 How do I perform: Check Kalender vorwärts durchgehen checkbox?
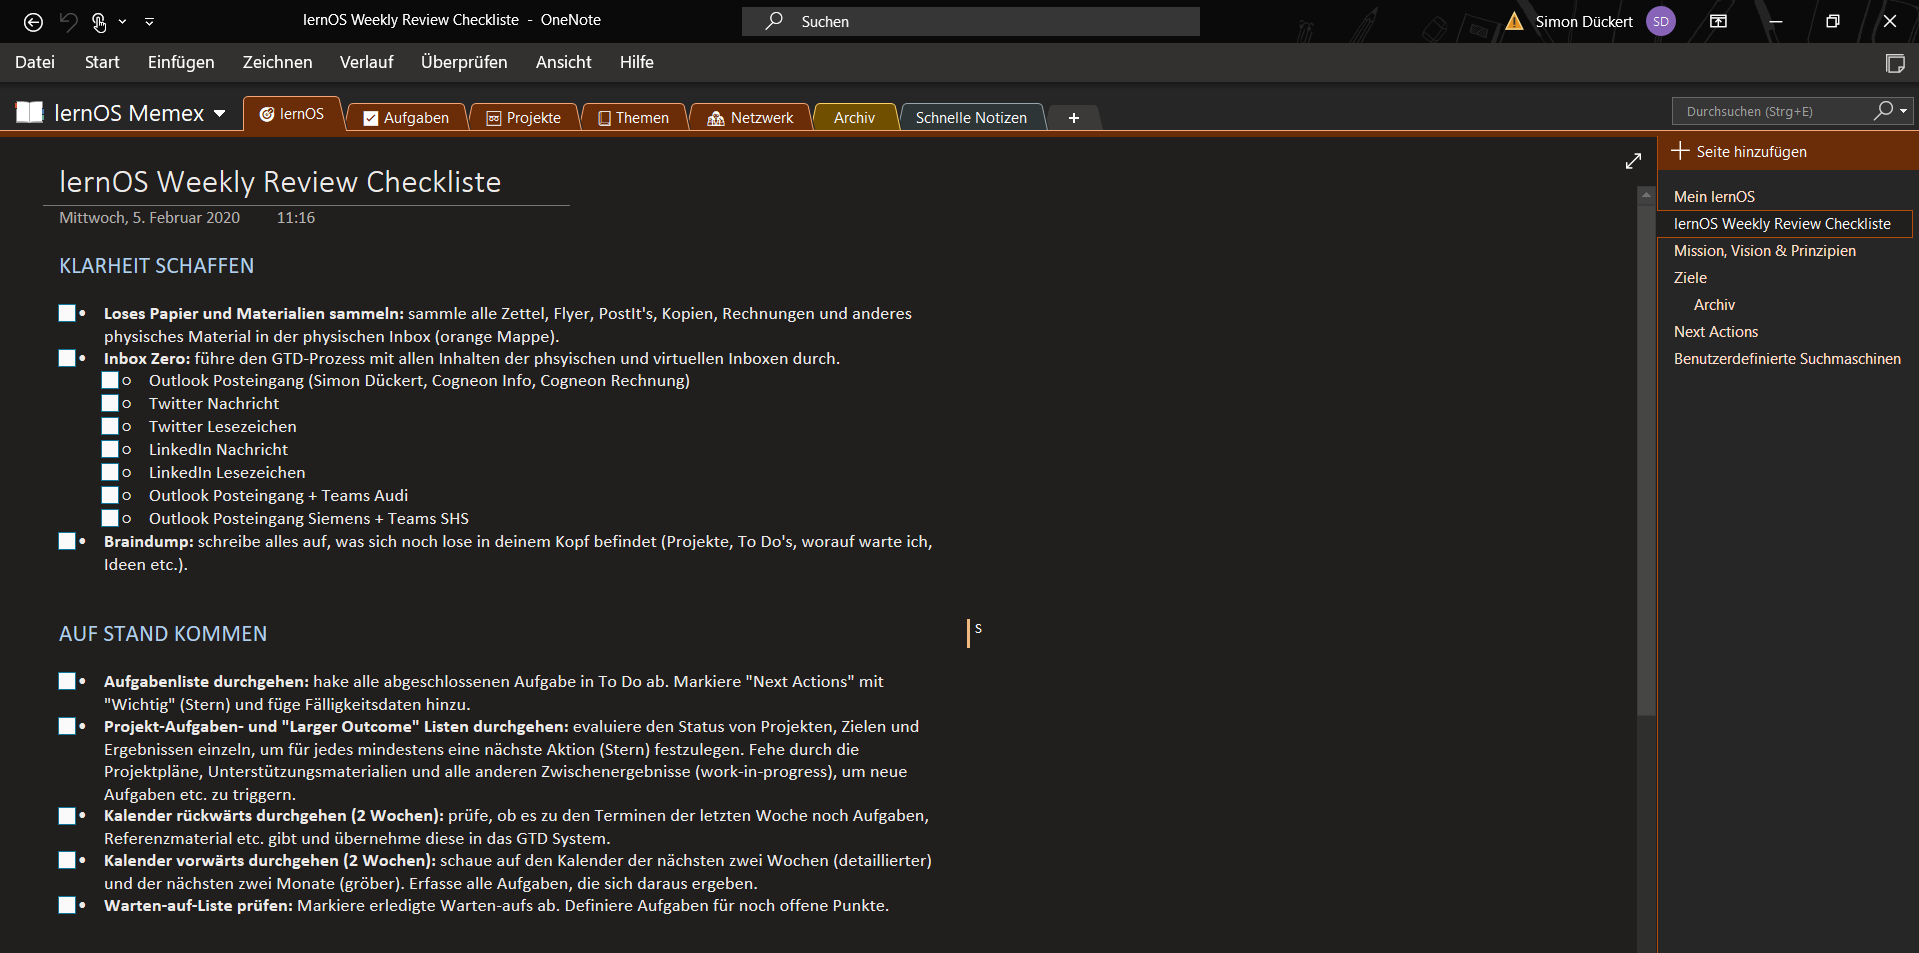tap(67, 860)
